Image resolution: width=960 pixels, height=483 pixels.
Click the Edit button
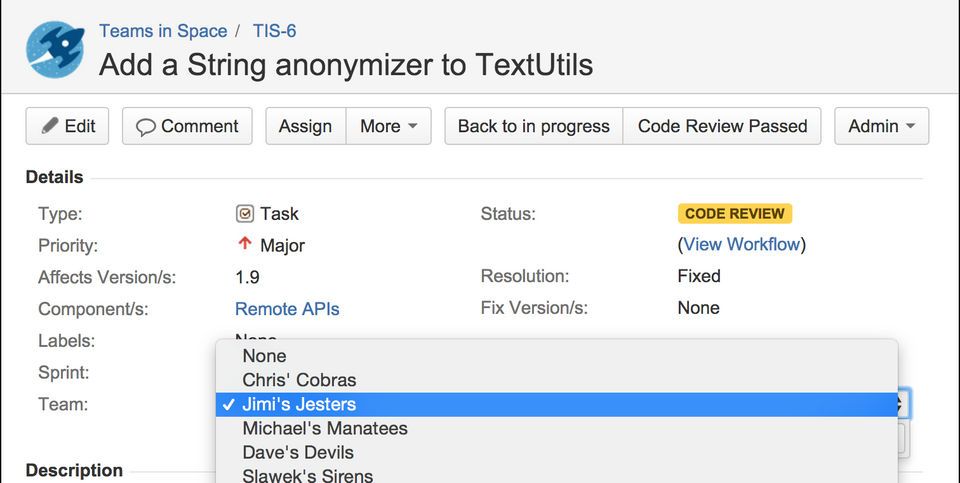pyautogui.click(x=68, y=126)
